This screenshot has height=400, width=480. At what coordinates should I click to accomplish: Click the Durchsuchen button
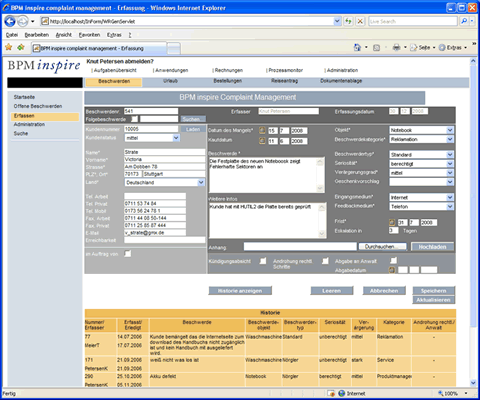coord(383,247)
